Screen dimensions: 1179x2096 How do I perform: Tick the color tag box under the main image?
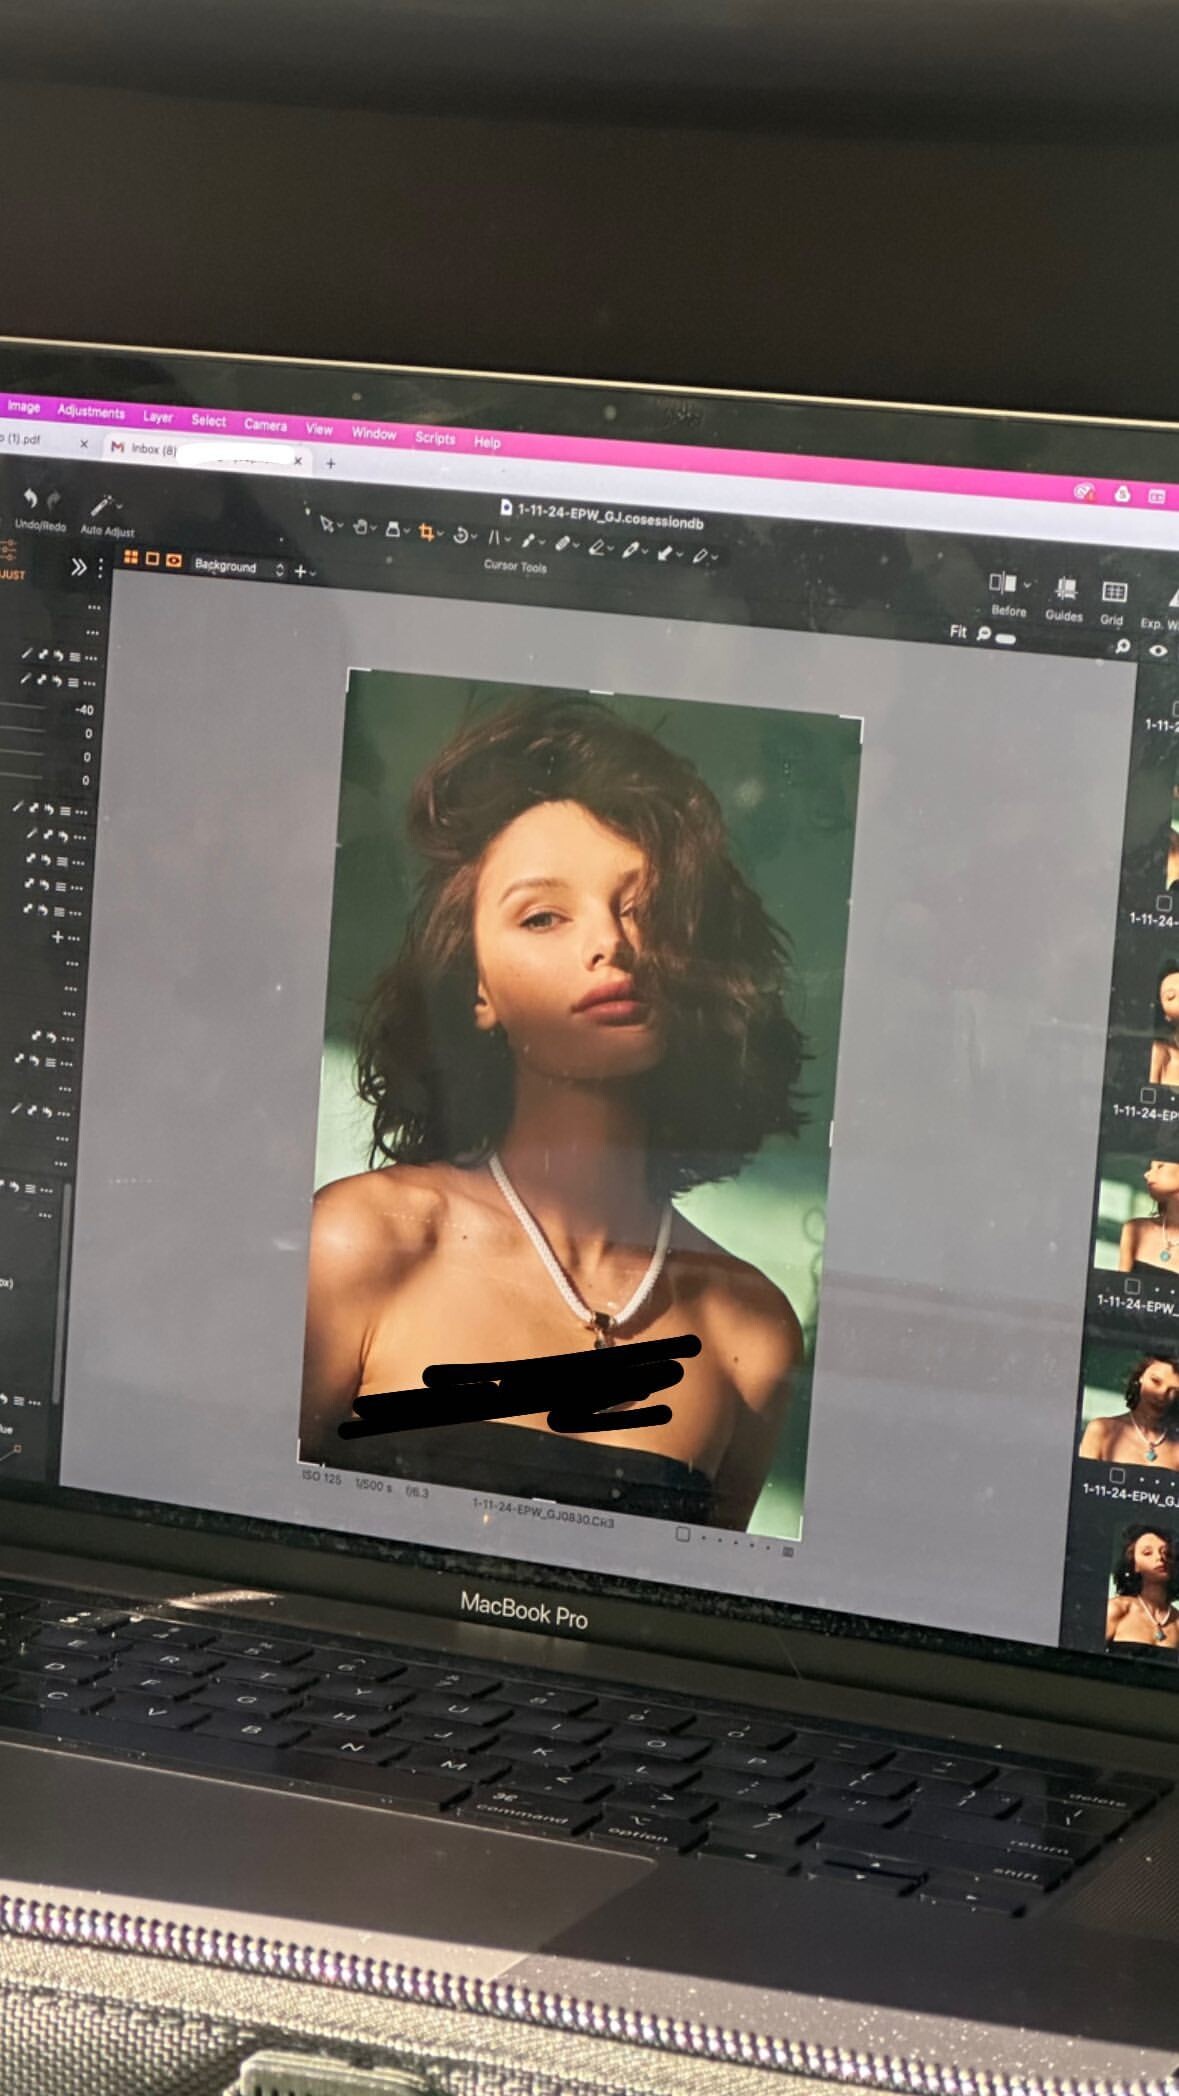[682, 1534]
